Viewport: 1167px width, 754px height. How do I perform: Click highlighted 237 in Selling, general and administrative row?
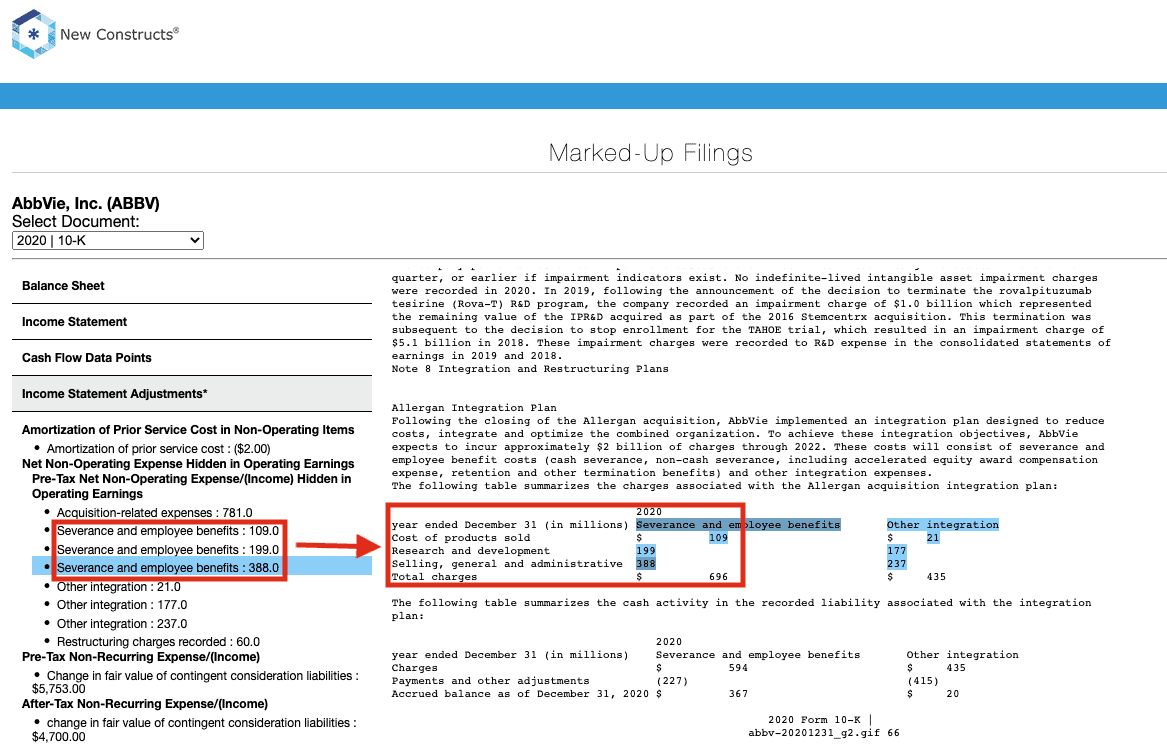pyautogui.click(x=897, y=563)
